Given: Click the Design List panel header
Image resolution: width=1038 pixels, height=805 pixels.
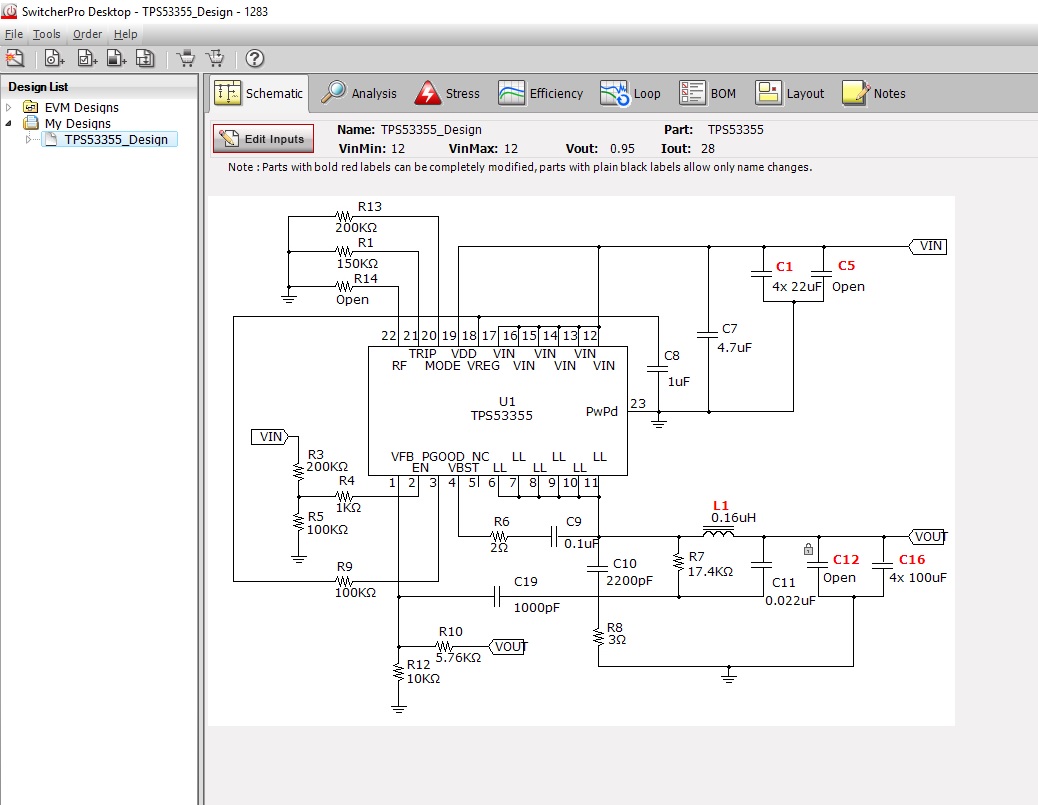Looking at the screenshot, I should coord(99,87).
